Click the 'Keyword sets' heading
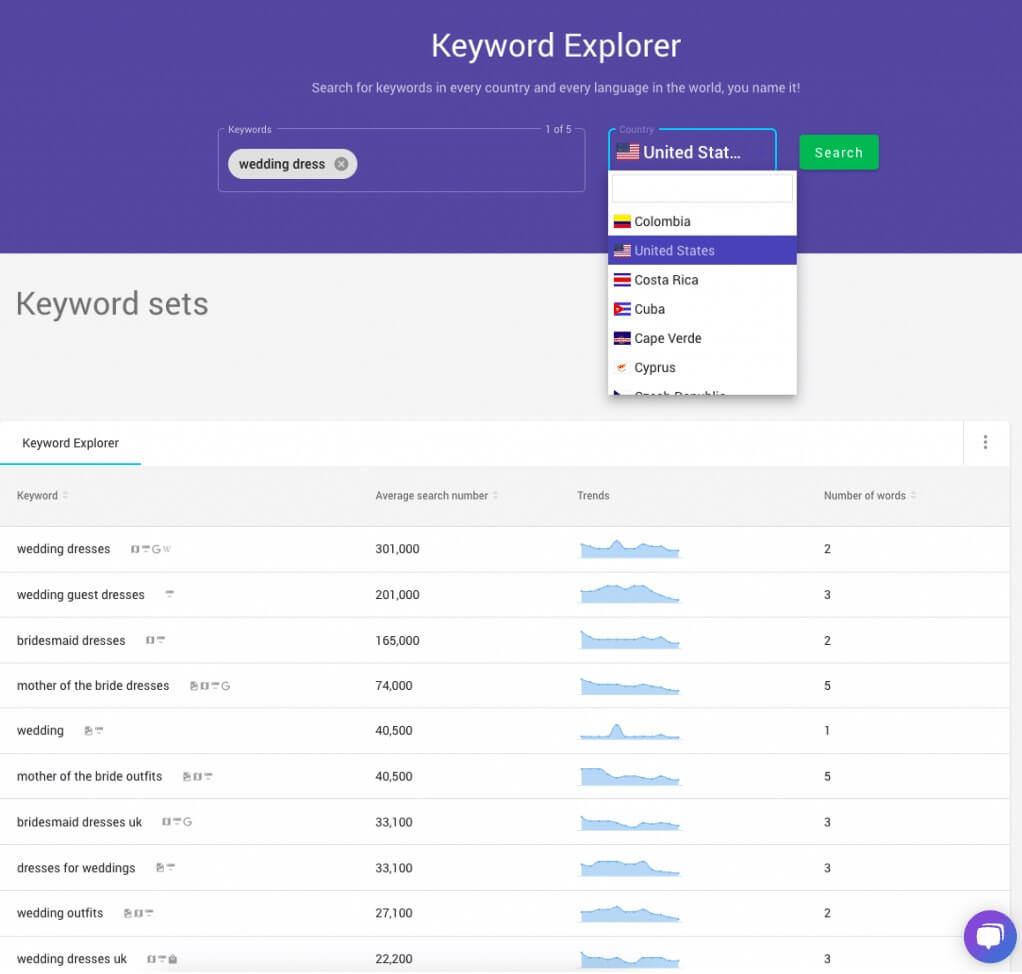Viewport: 1022px width, 974px height. 112,304
